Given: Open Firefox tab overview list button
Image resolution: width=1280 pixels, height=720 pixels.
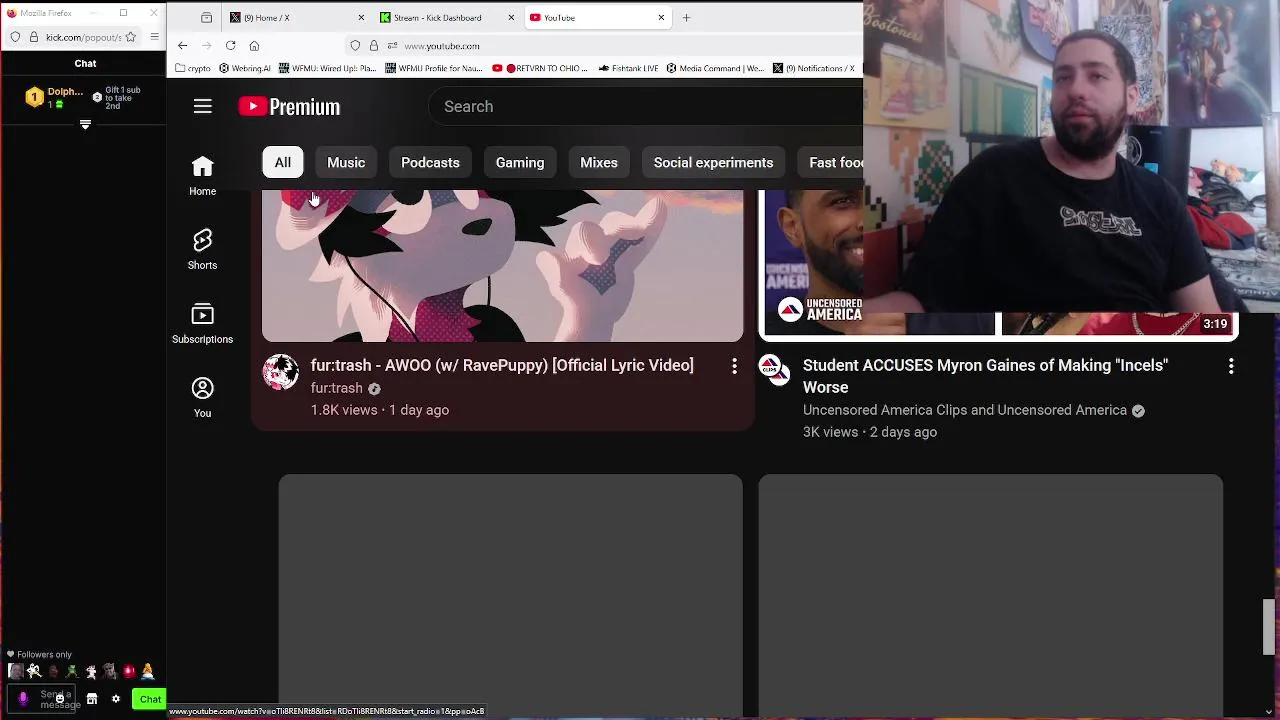Looking at the screenshot, I should 206,17.
